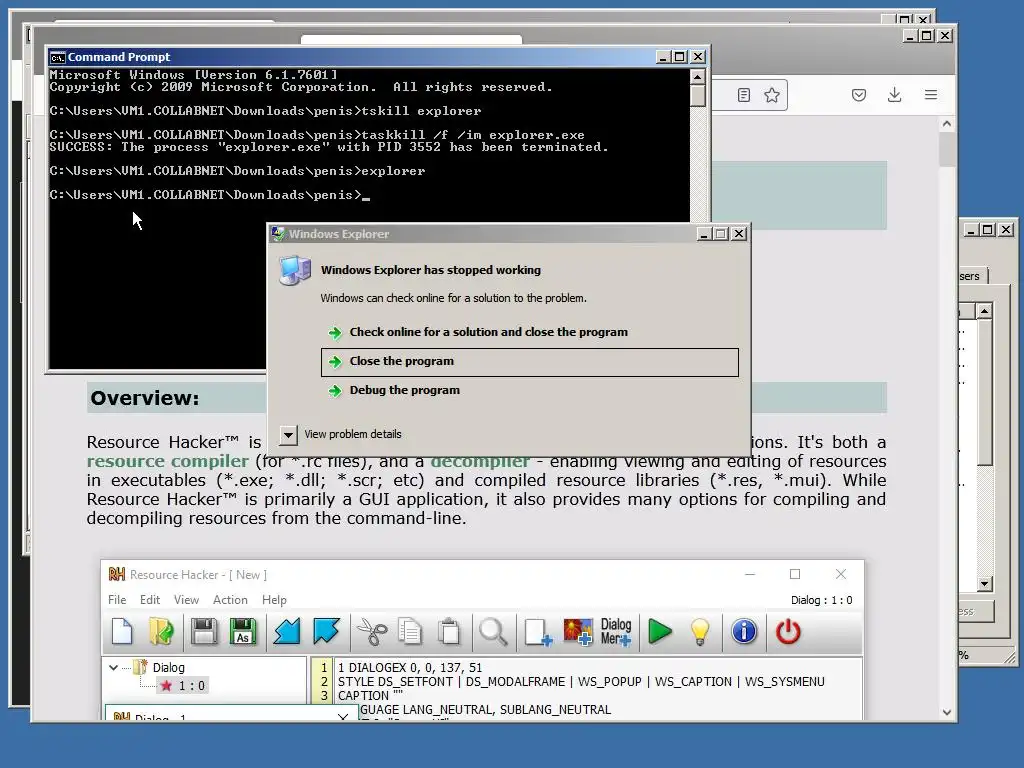Image resolution: width=1024 pixels, height=768 pixels.
Task: Click the blue up-right arrow toolbar icon
Action: point(326,632)
